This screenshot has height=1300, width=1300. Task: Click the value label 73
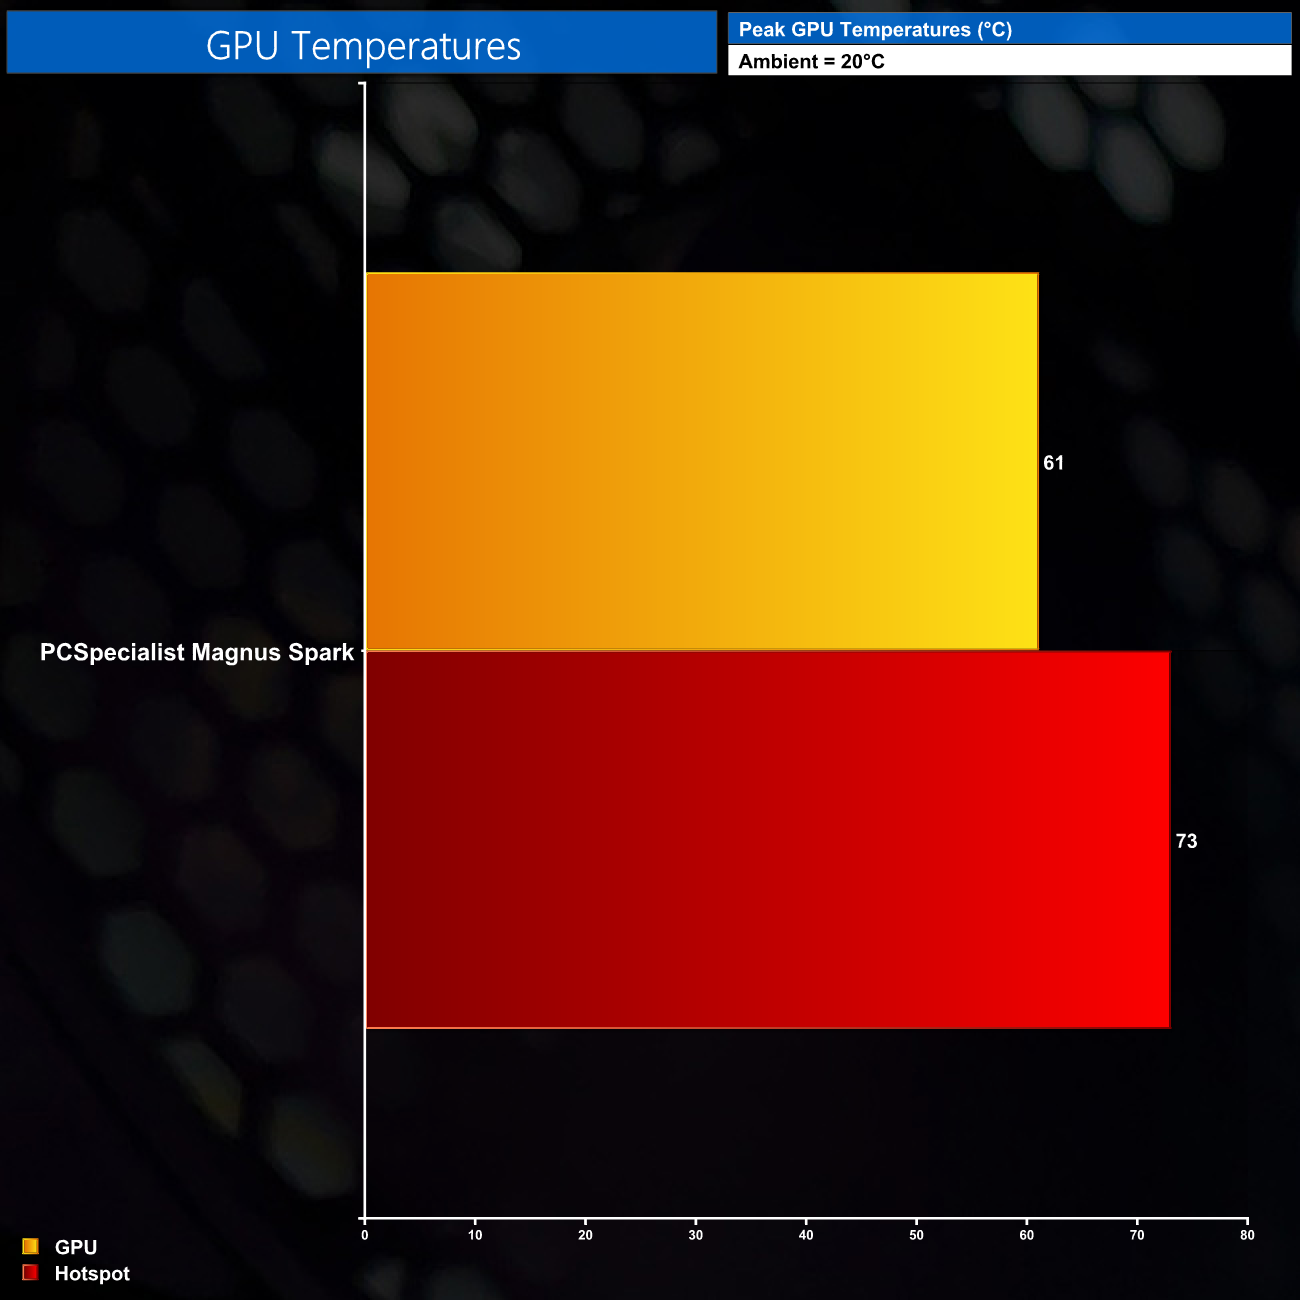pos(1186,841)
